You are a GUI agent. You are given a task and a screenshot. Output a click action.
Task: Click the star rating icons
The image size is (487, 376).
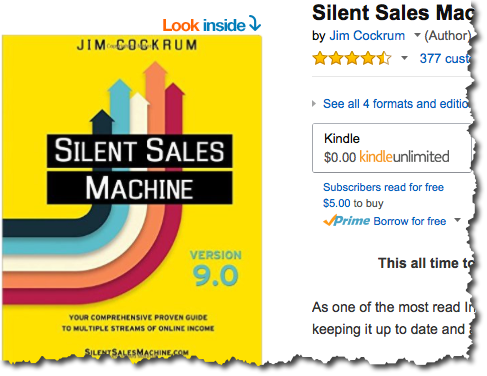pos(352,58)
